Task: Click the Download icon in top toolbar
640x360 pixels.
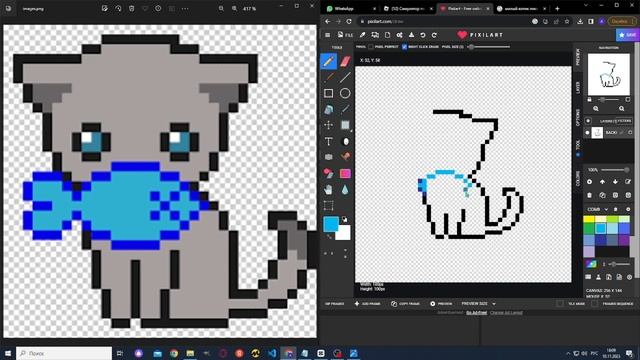Action: pyautogui.click(x=411, y=35)
